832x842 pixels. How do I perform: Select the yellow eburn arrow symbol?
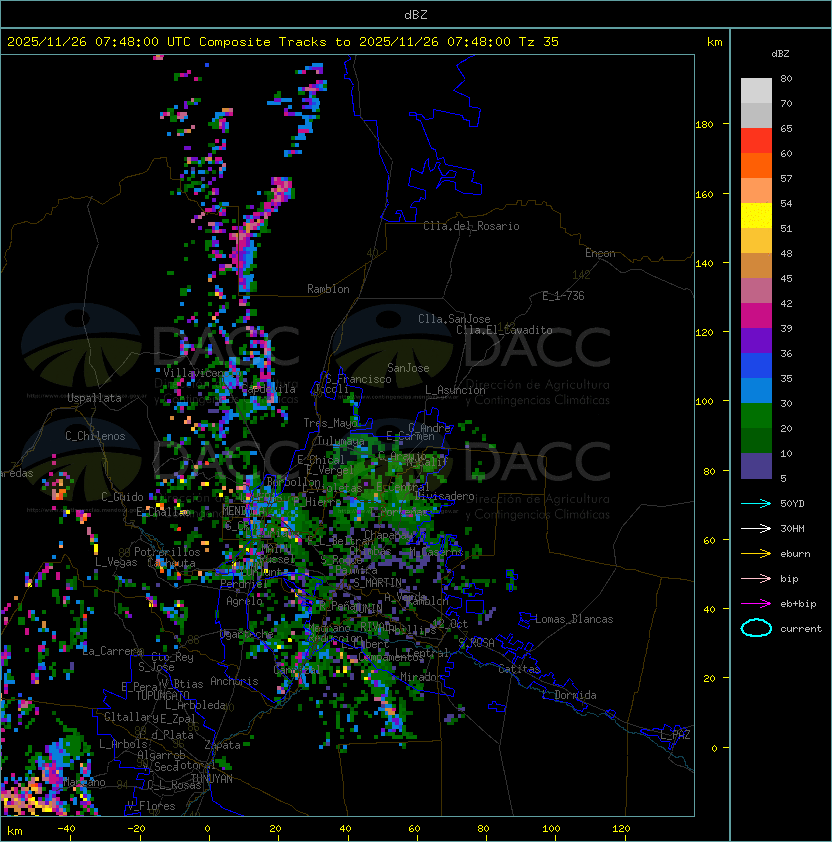(756, 553)
